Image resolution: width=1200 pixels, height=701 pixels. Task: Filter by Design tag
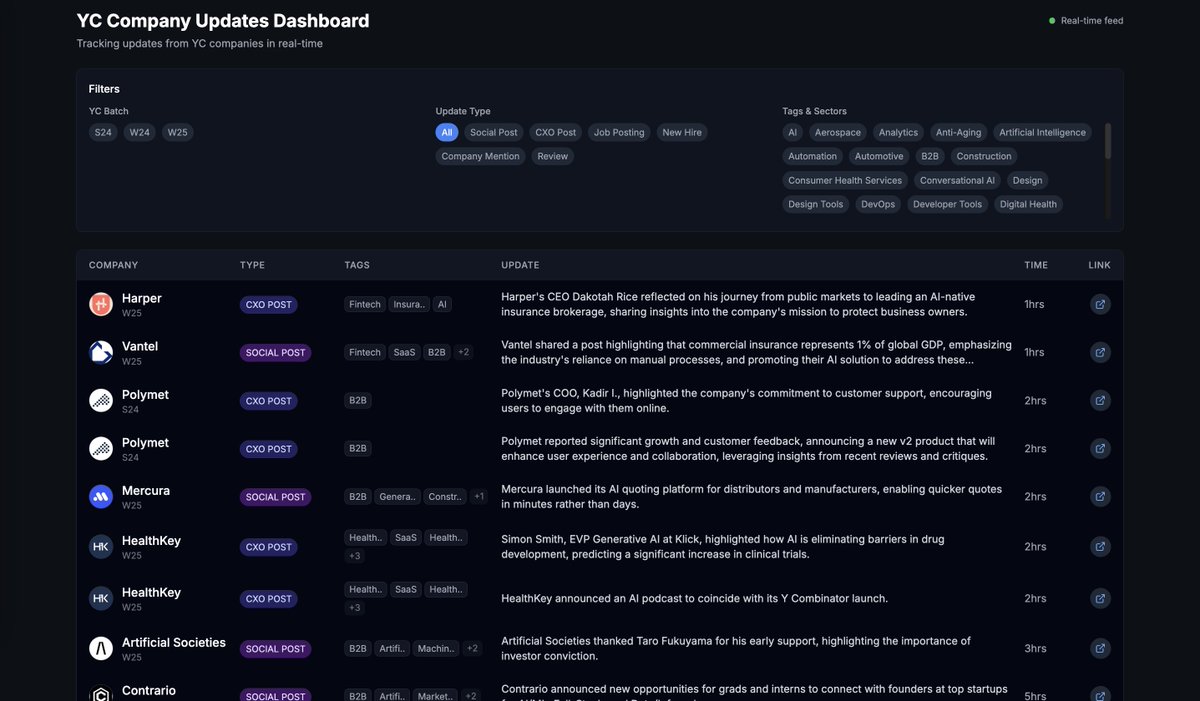pos(1027,180)
